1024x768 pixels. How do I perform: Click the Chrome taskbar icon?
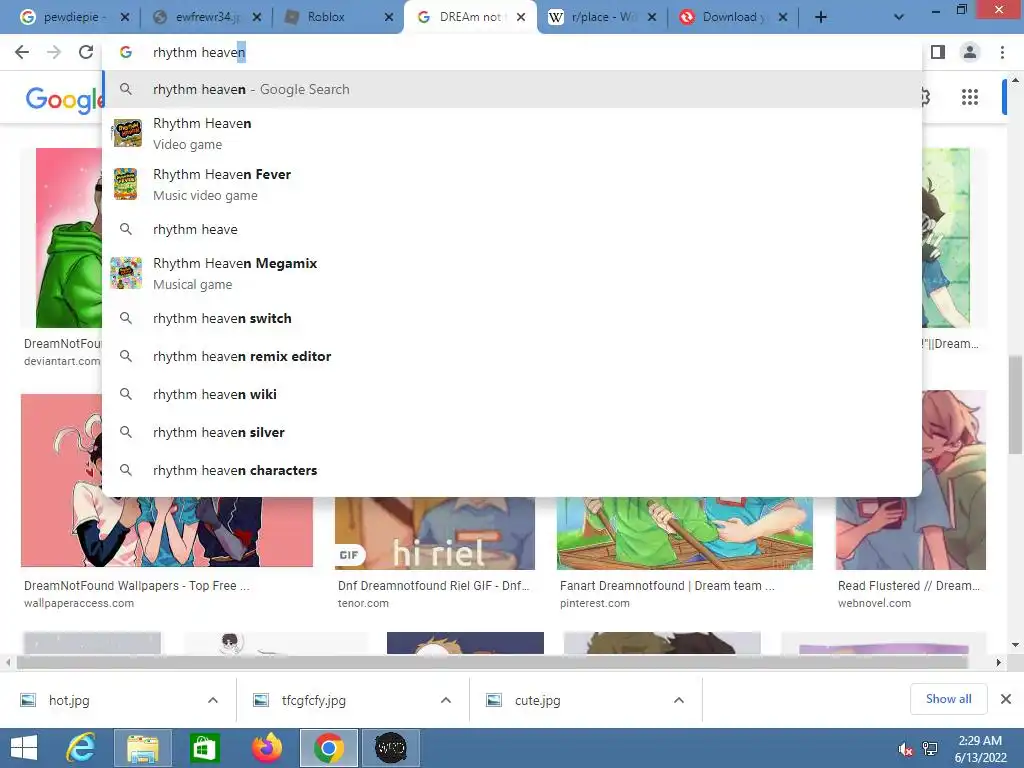click(328, 748)
